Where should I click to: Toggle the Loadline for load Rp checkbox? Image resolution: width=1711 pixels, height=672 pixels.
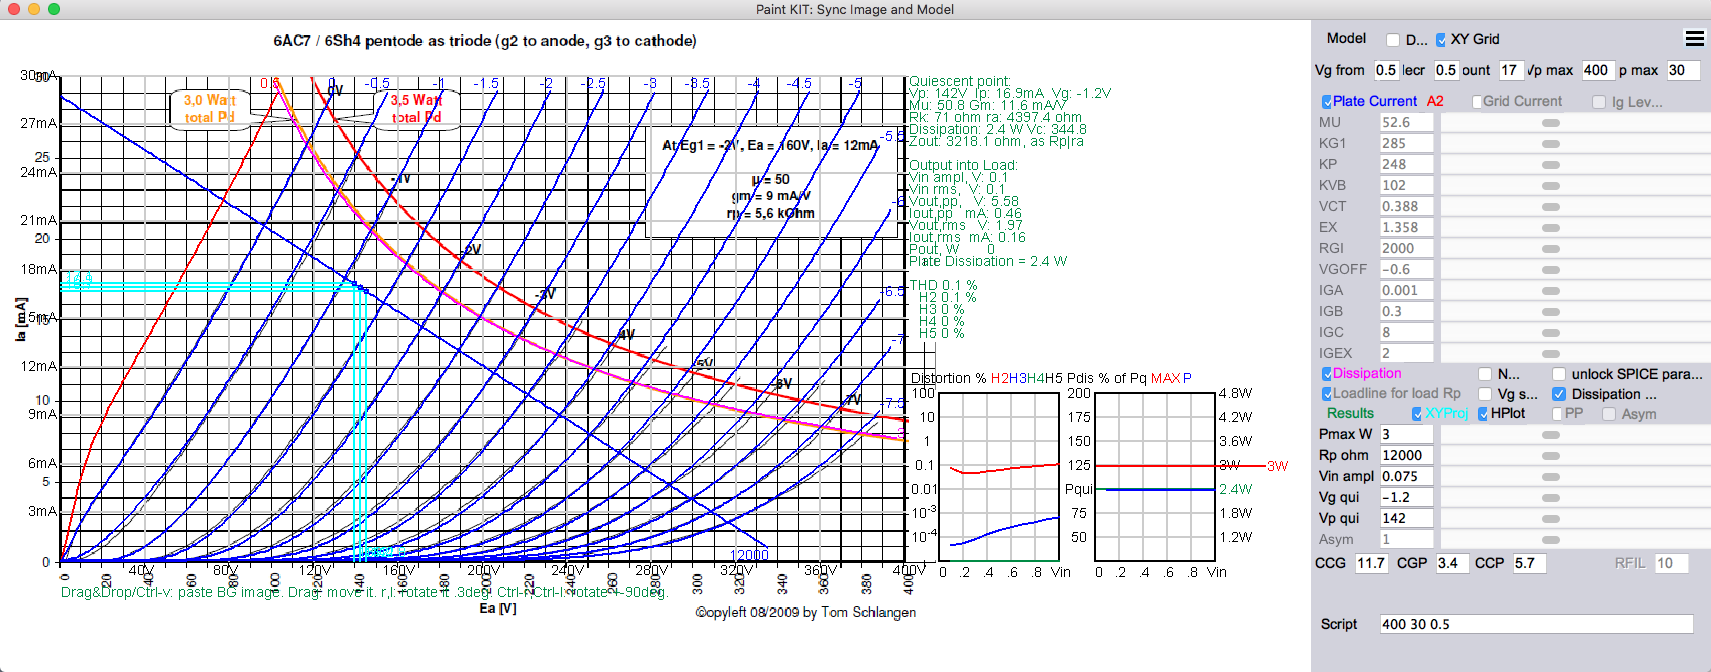pyautogui.click(x=1327, y=394)
